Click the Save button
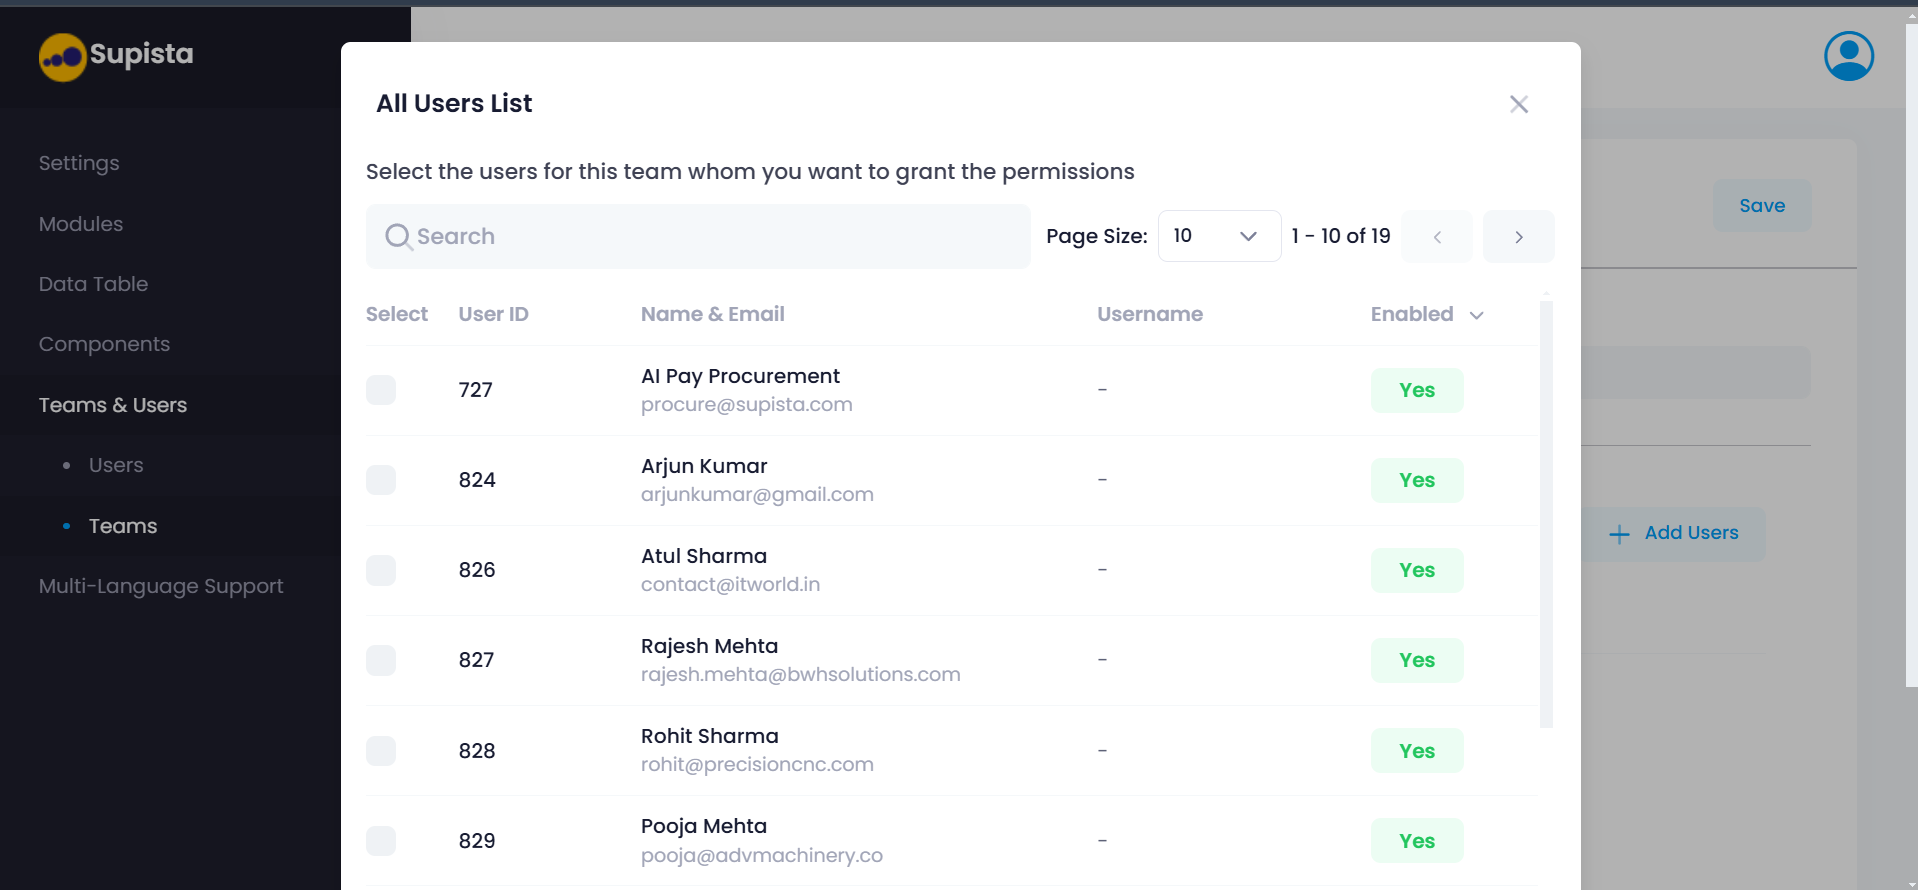 coord(1761,205)
